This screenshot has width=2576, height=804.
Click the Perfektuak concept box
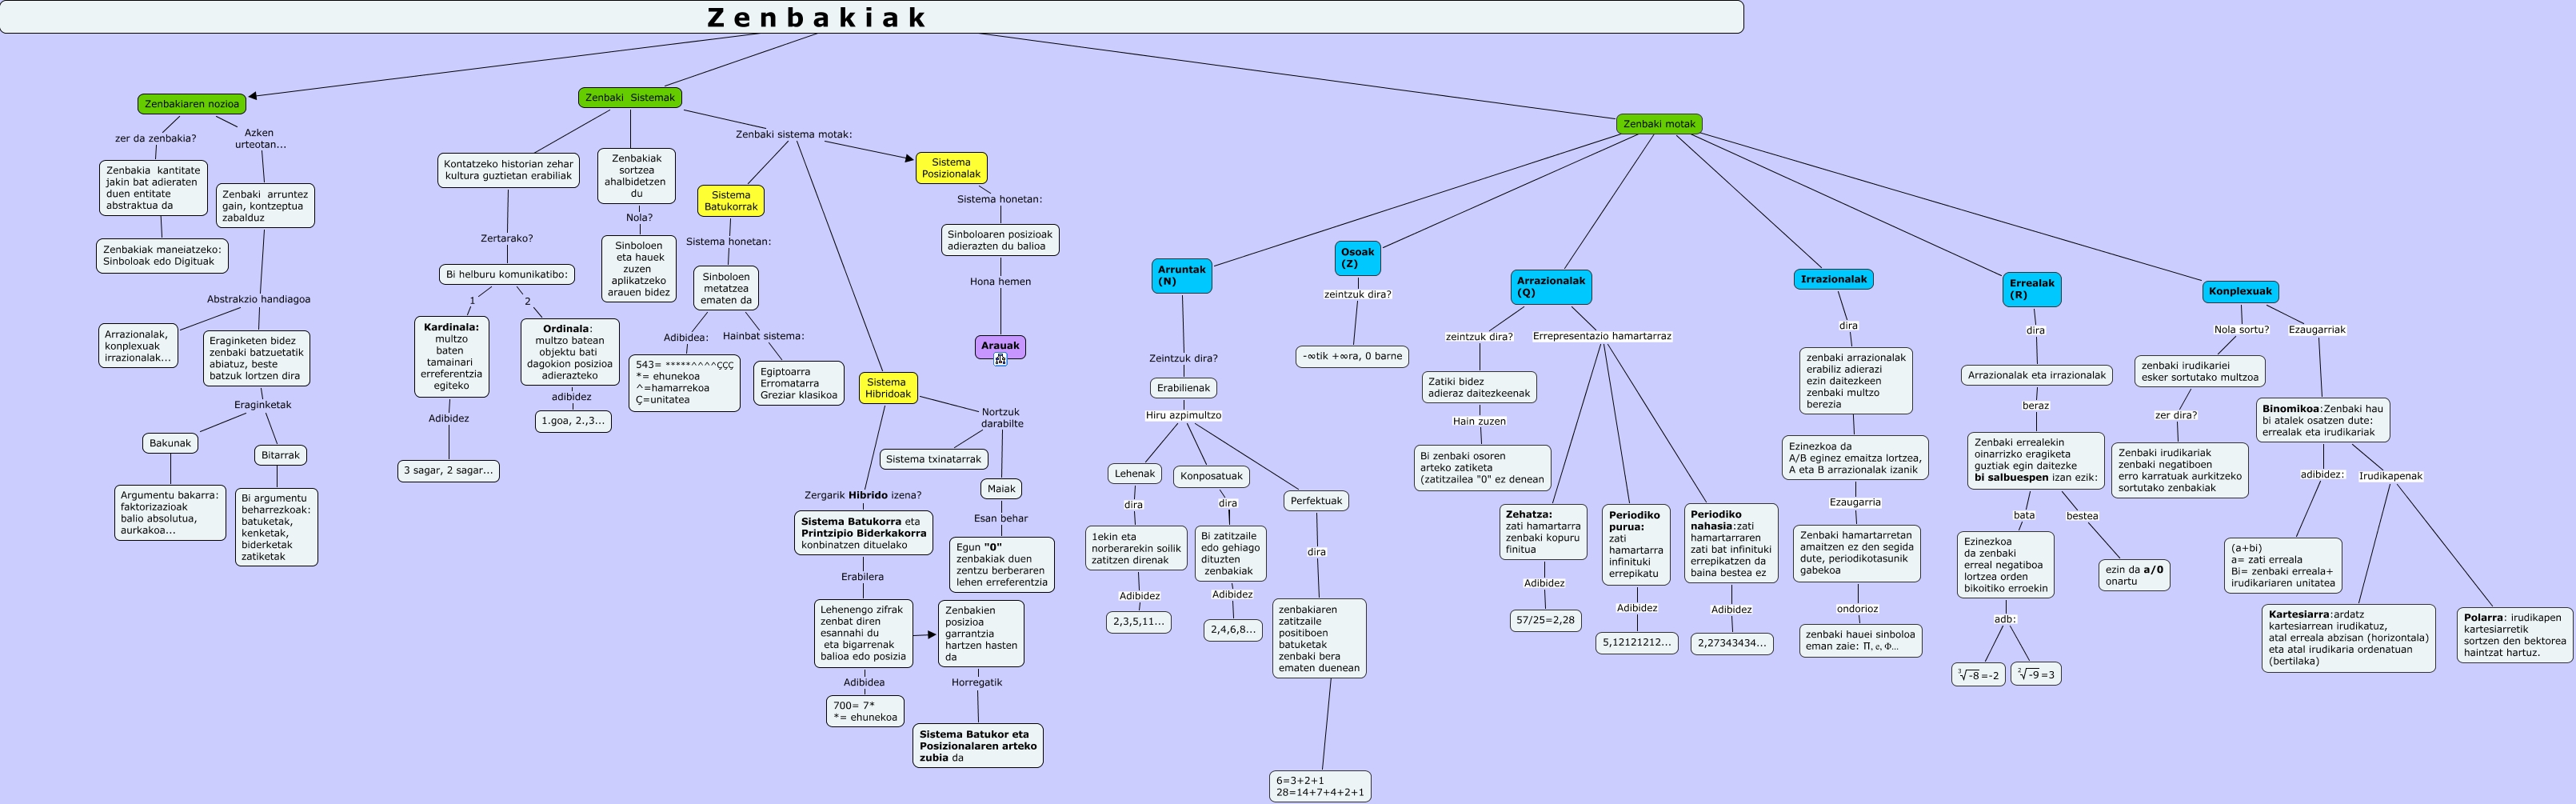pyautogui.click(x=1316, y=501)
